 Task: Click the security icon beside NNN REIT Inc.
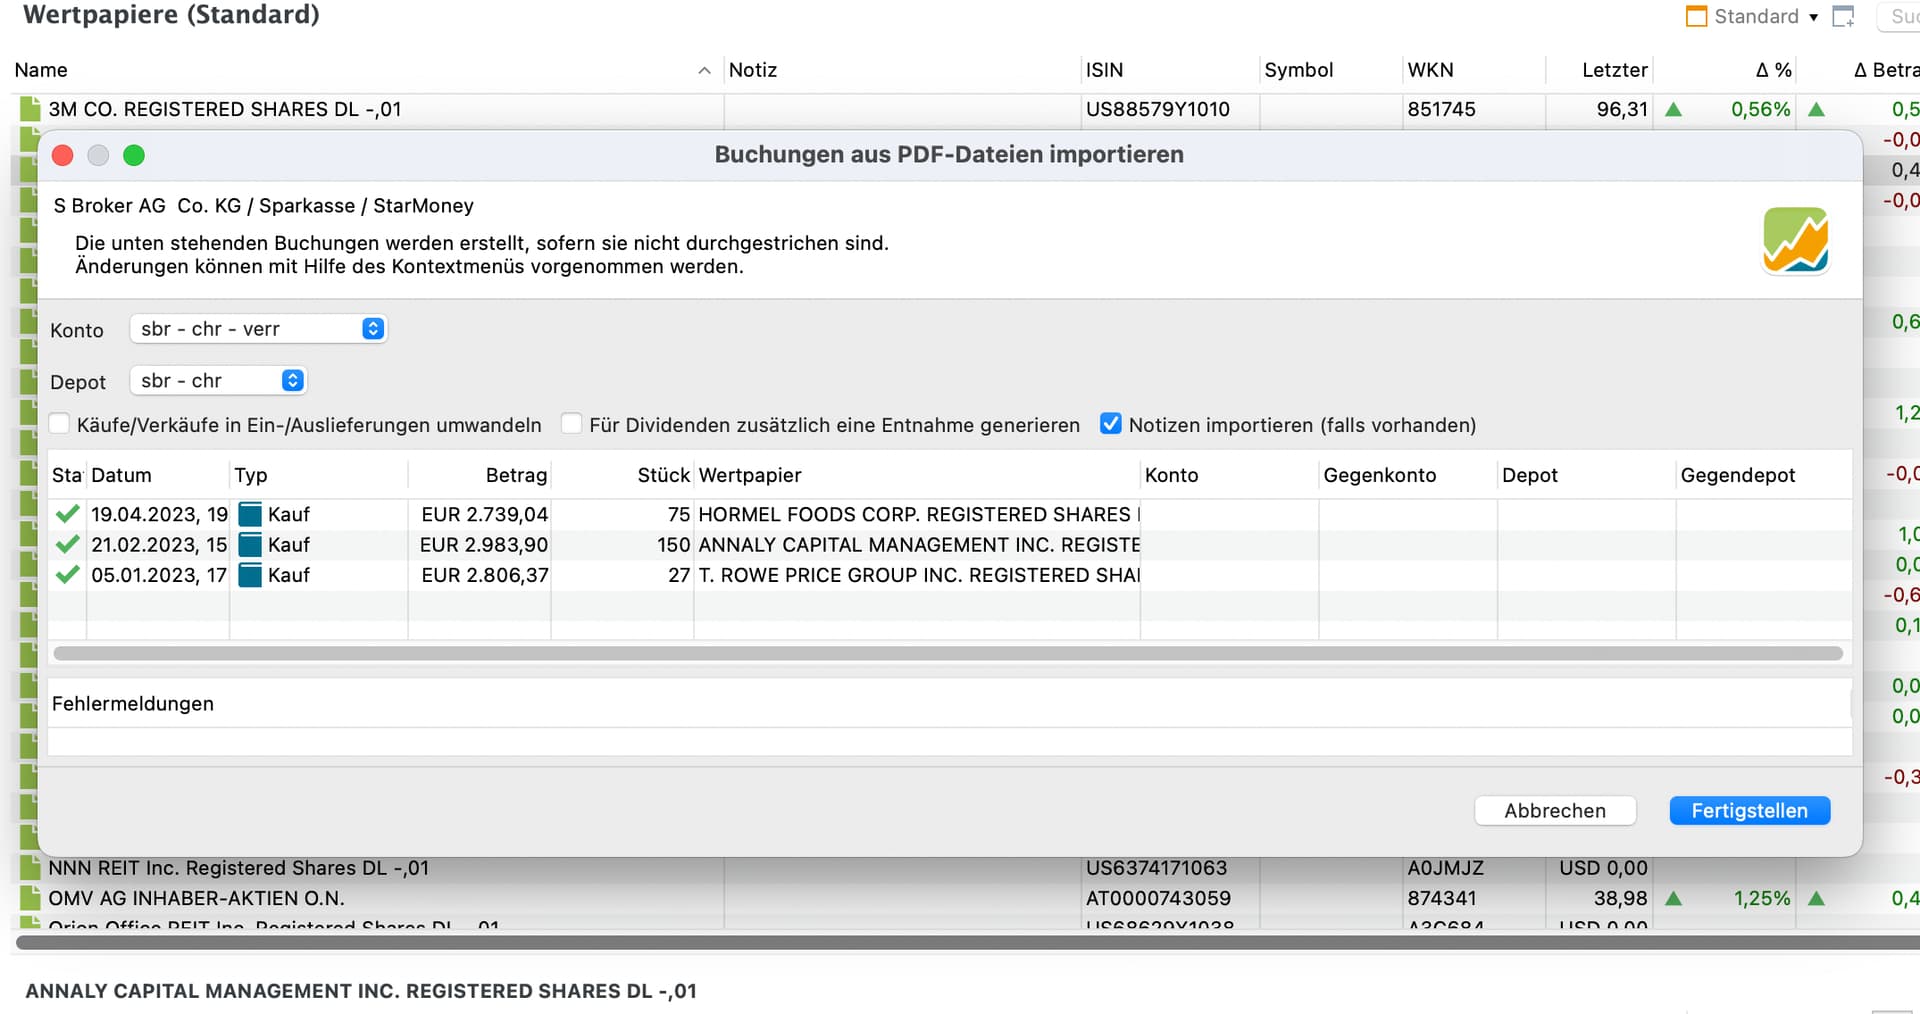coord(30,868)
